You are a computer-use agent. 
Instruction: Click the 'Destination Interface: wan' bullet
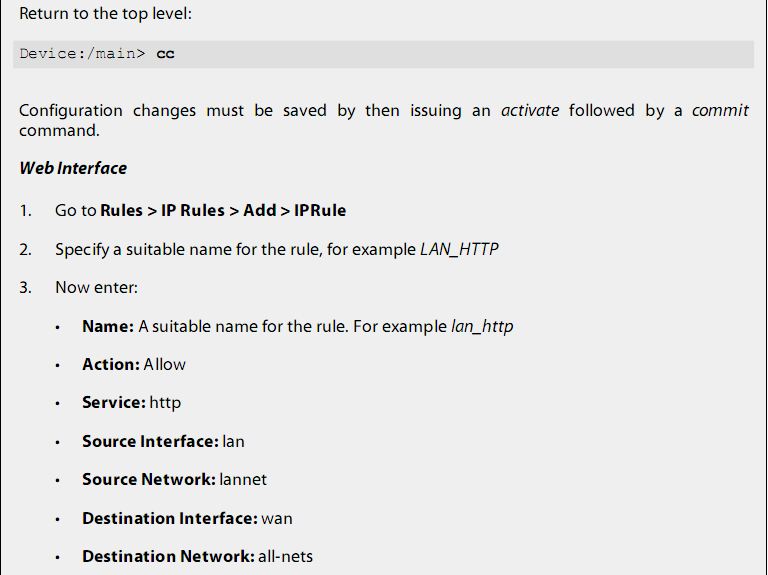(187, 518)
